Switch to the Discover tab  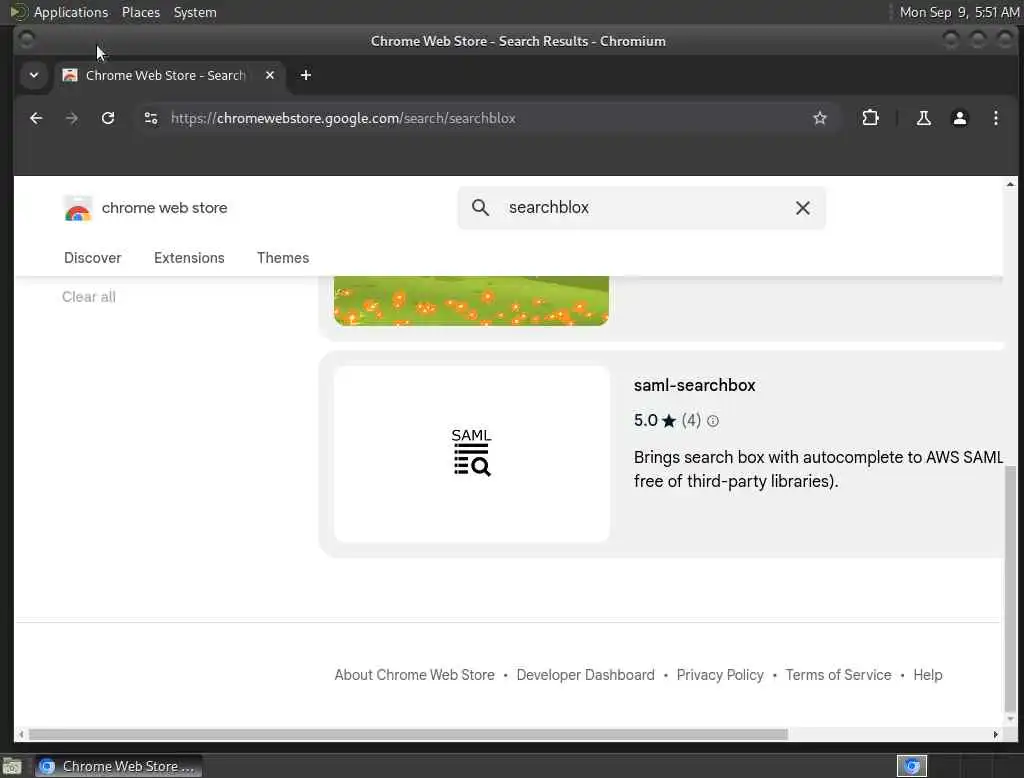93,258
